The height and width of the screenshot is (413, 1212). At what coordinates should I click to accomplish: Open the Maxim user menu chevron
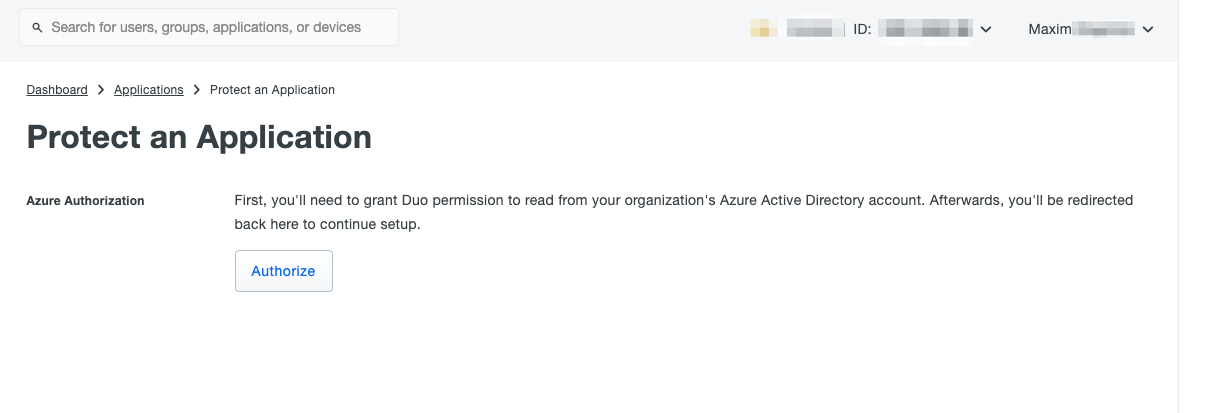(x=1148, y=30)
